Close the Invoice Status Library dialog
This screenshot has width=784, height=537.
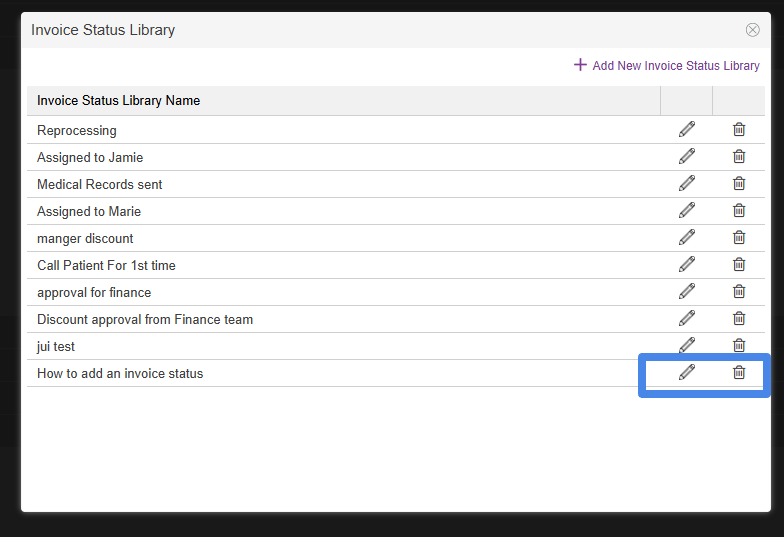(753, 30)
